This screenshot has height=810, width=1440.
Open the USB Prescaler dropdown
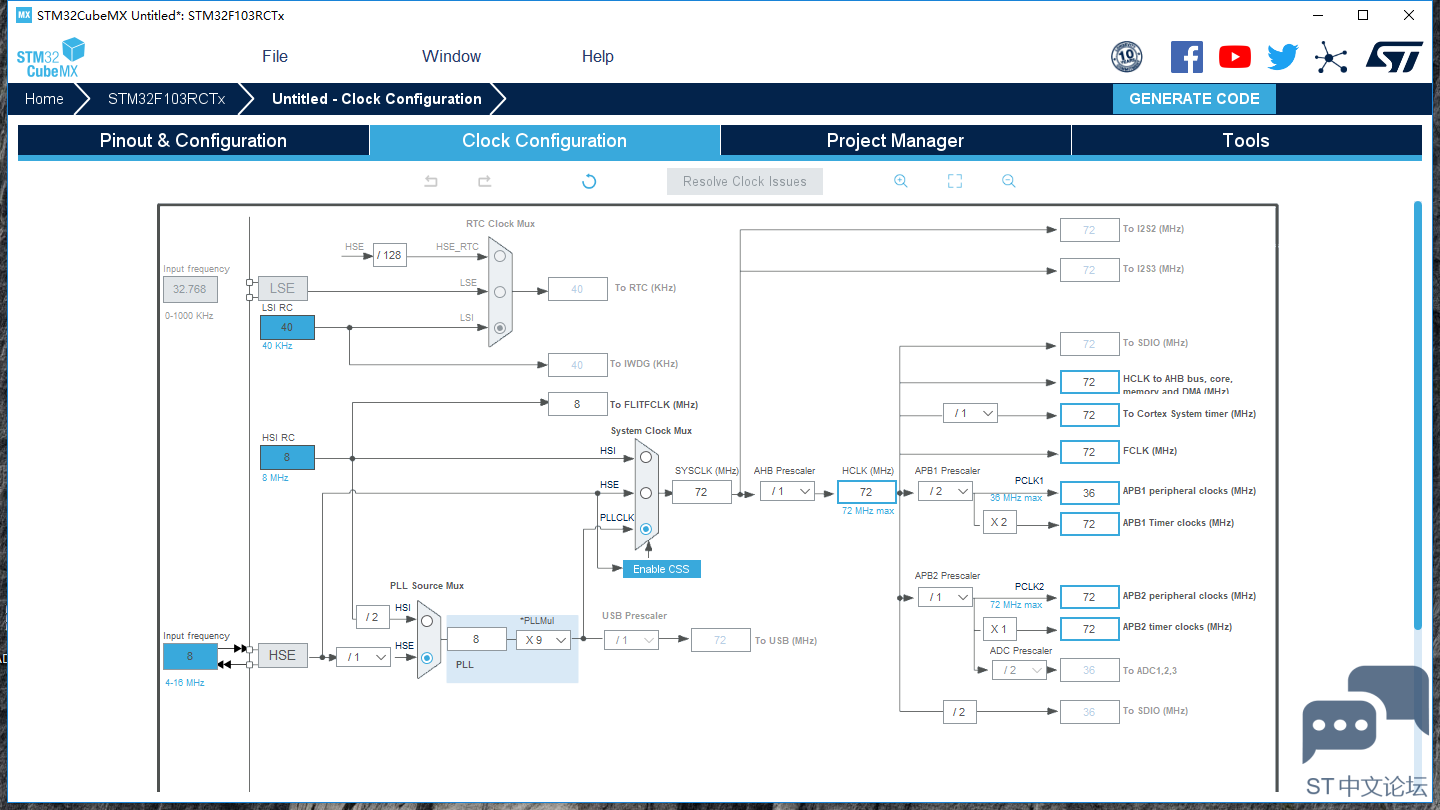pyautogui.click(x=631, y=640)
